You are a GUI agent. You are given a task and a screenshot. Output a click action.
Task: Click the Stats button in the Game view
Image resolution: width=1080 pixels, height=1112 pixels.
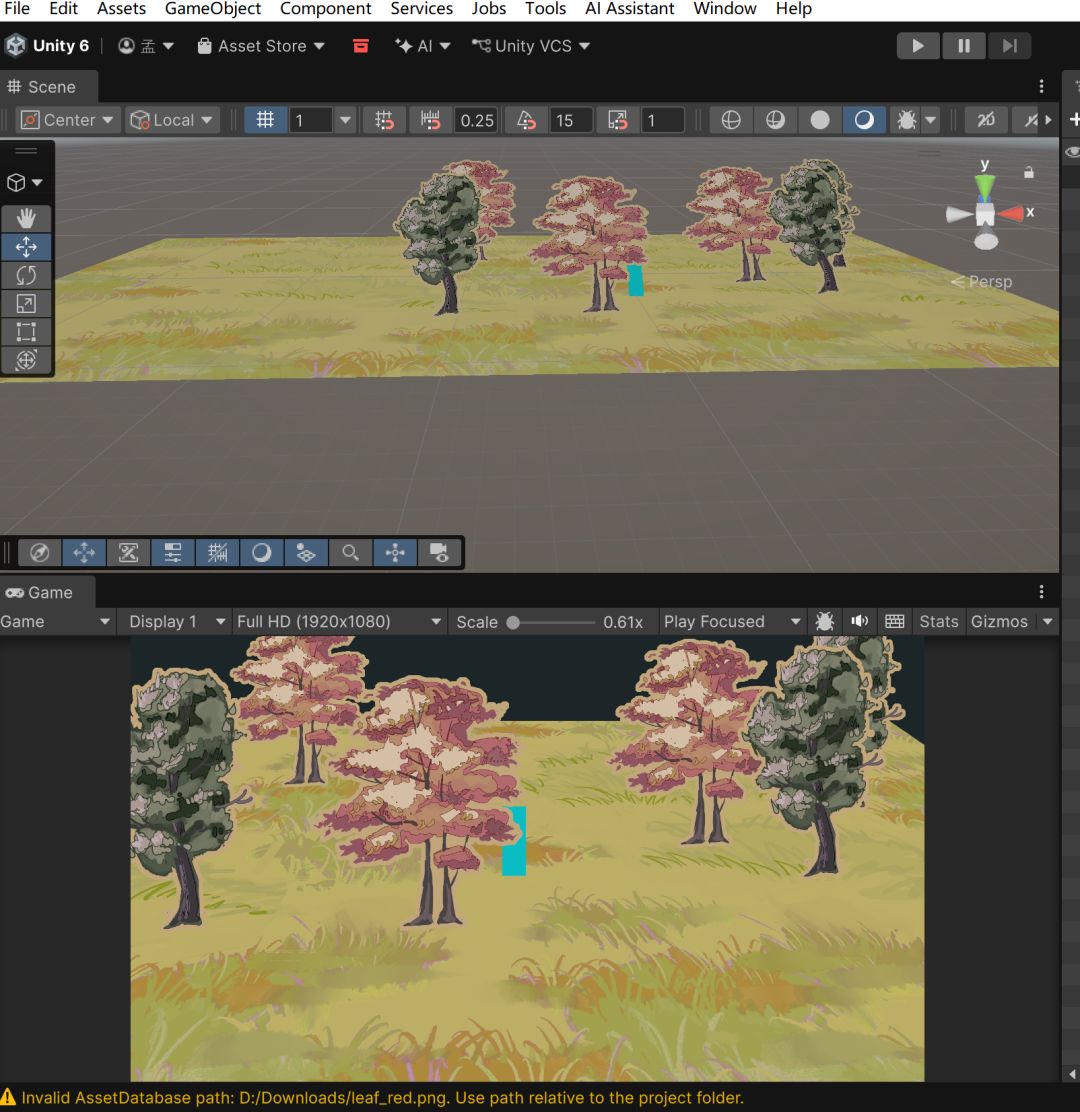click(x=938, y=622)
